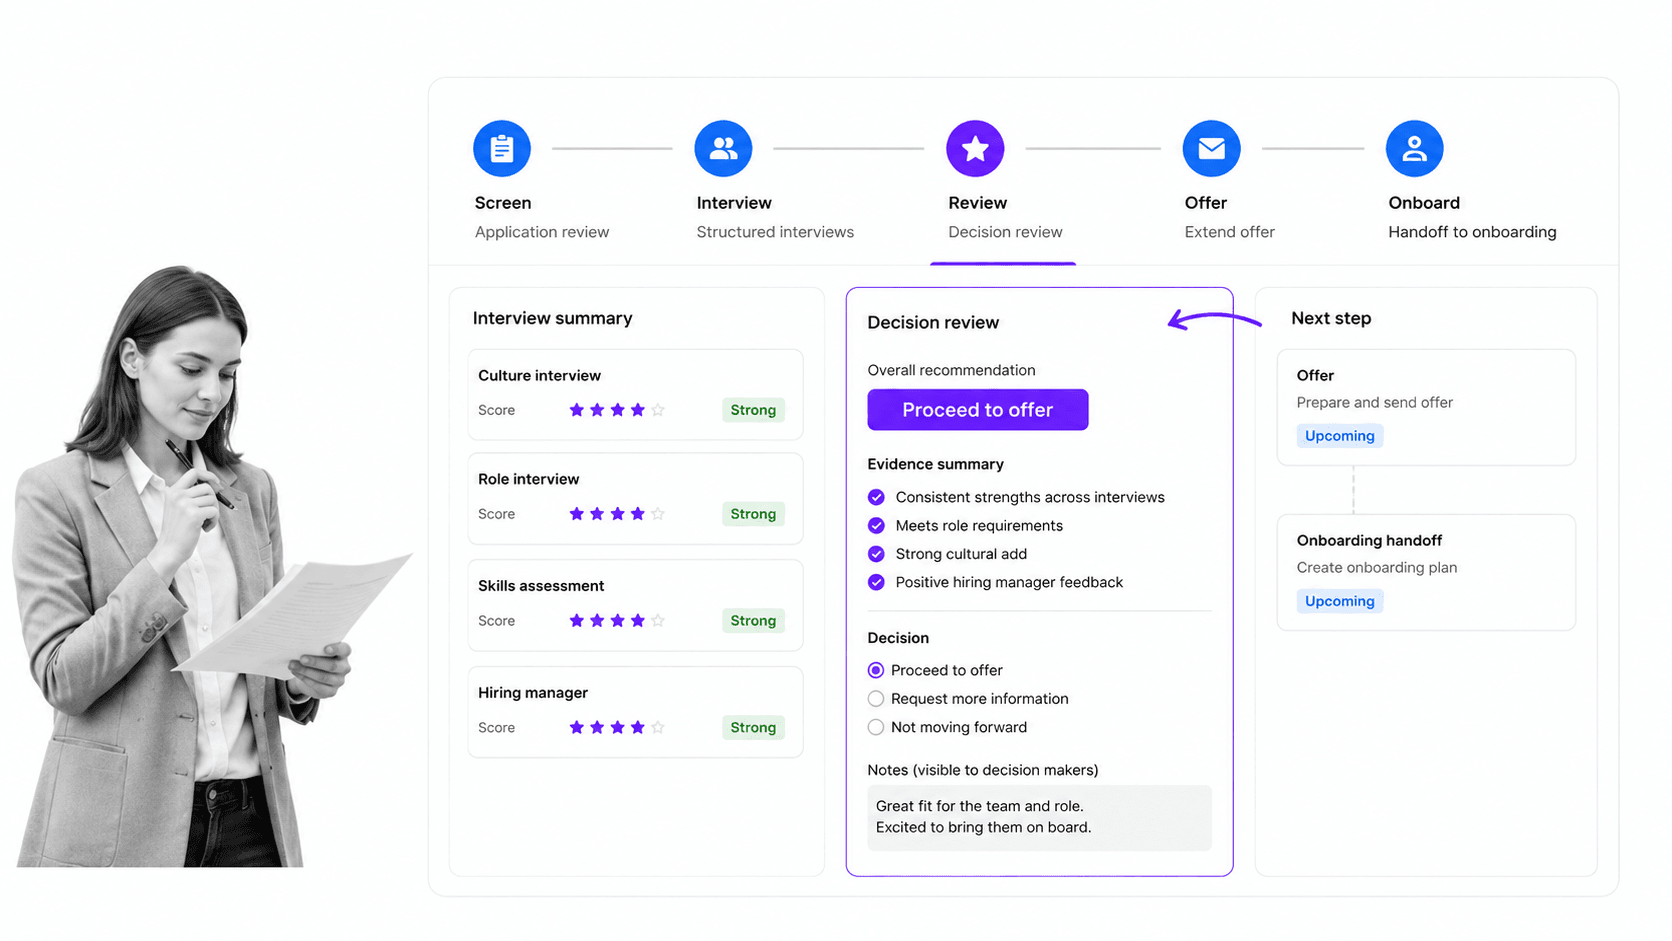The width and height of the screenshot is (1672, 941).
Task: Click the Strong badge on Role interview
Action: point(753,514)
